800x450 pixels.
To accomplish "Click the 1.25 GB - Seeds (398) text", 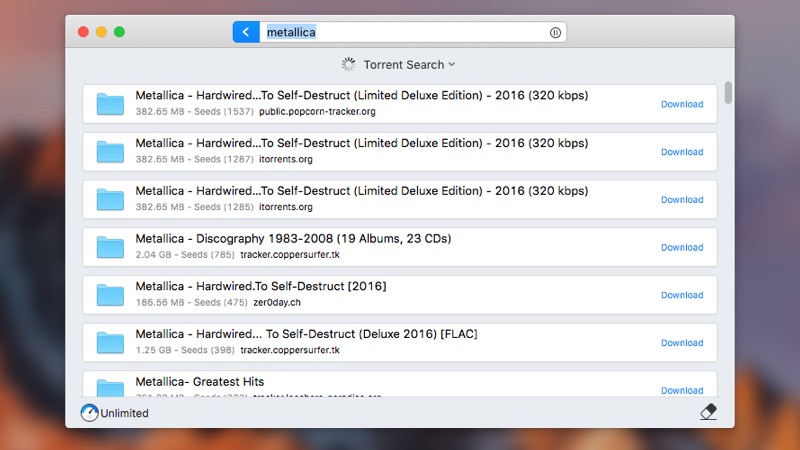I will 185,350.
